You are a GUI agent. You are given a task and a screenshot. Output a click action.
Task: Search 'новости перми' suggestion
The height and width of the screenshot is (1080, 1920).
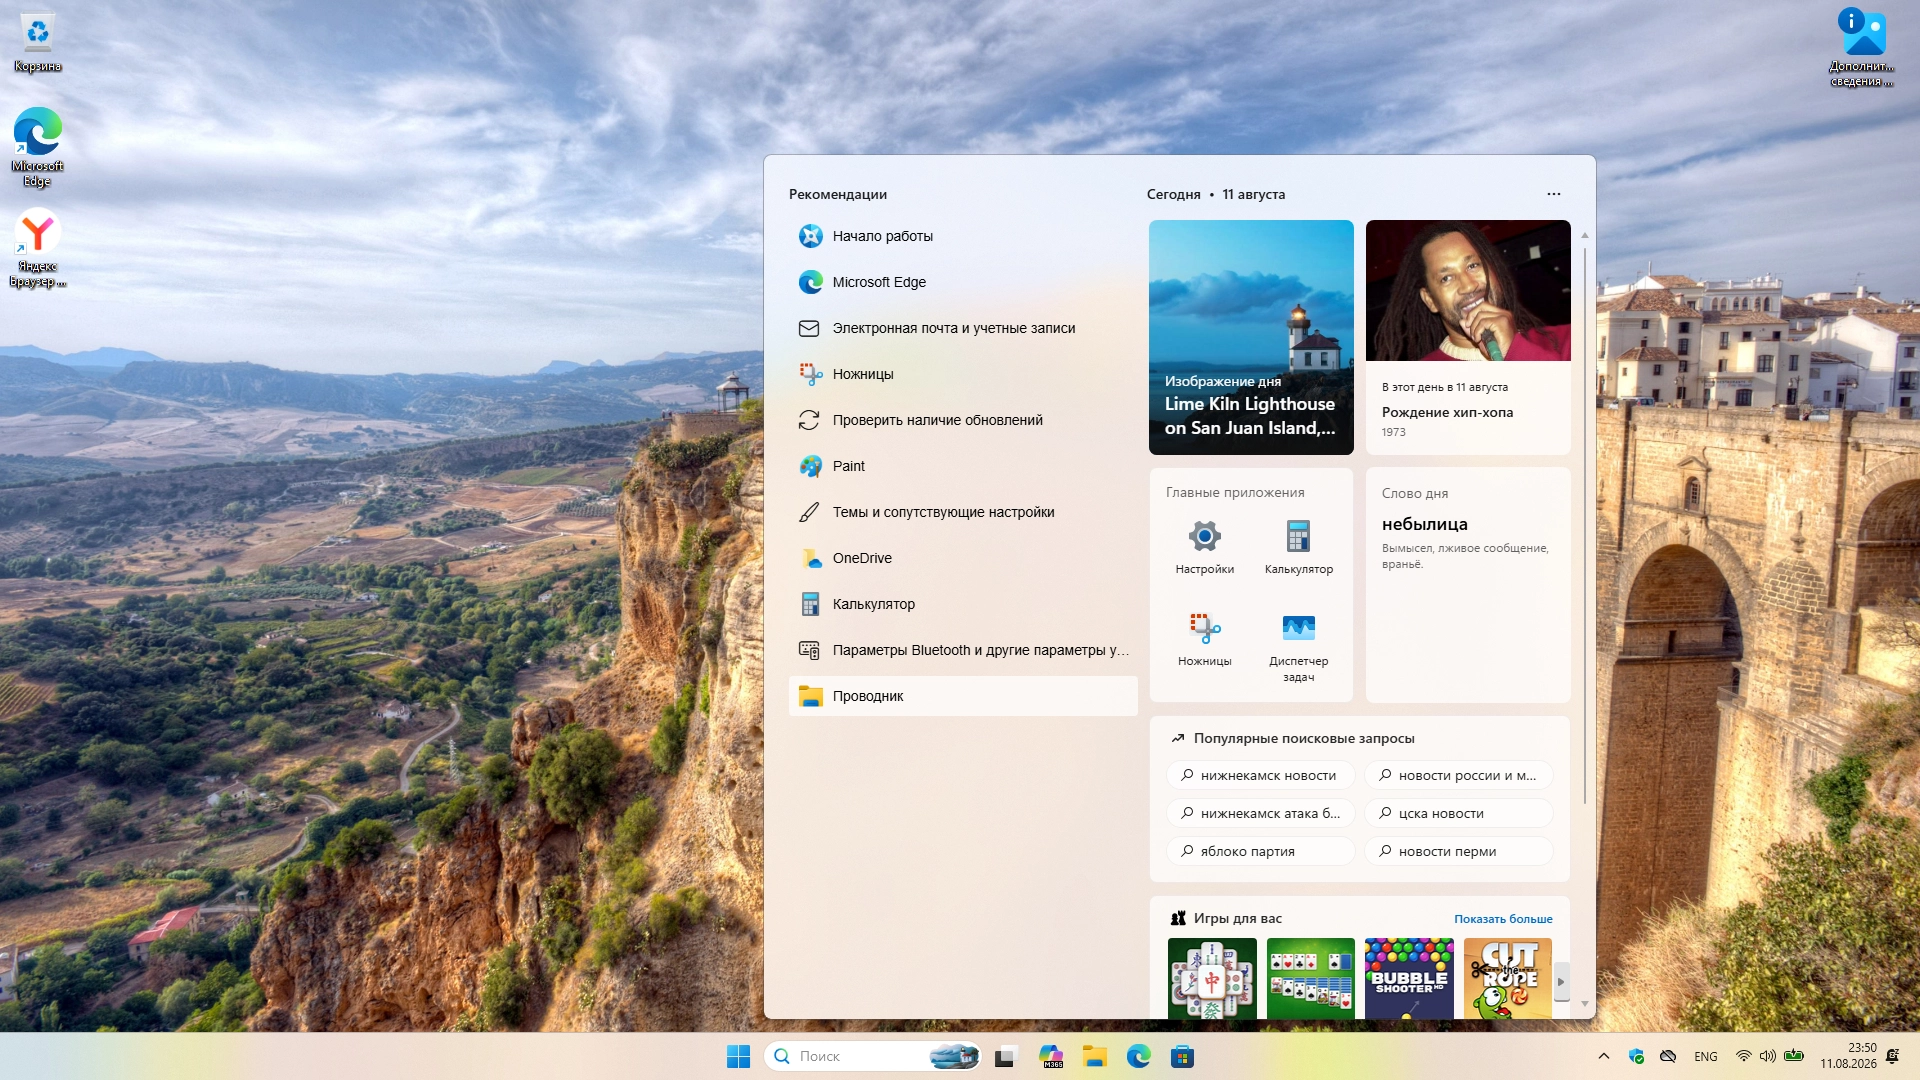click(x=1458, y=851)
